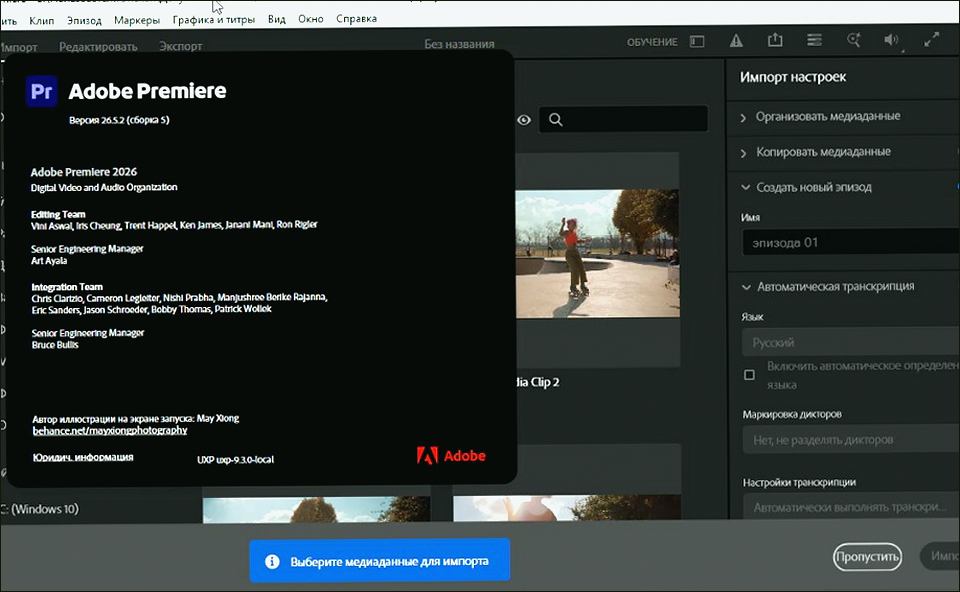Enable automatic language detection checkbox
Screen dimensions: 960x592
(749, 375)
